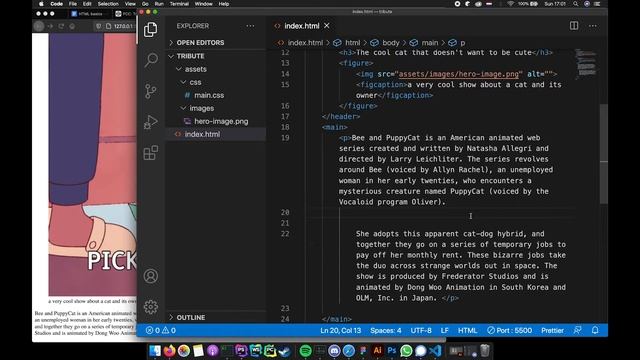Open the Search view in activity bar

(x=151, y=60)
